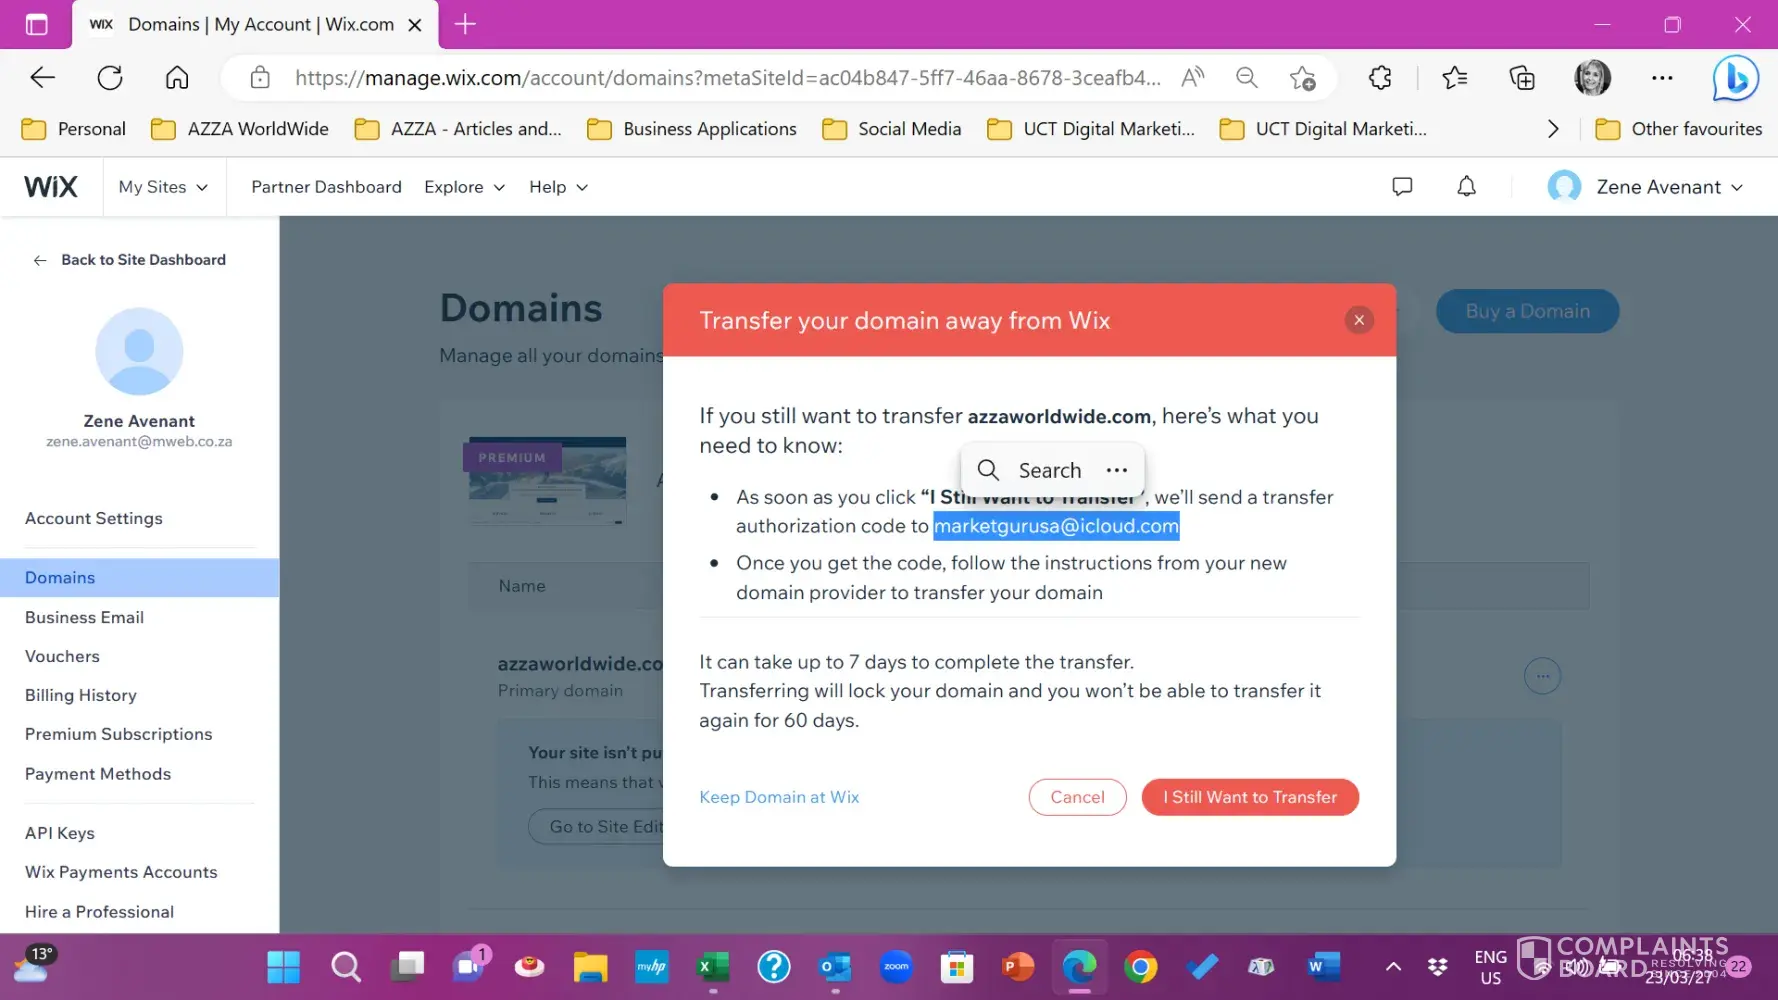The height and width of the screenshot is (1000, 1778).
Task: Open the Social Media favourites folder
Action: point(892,129)
